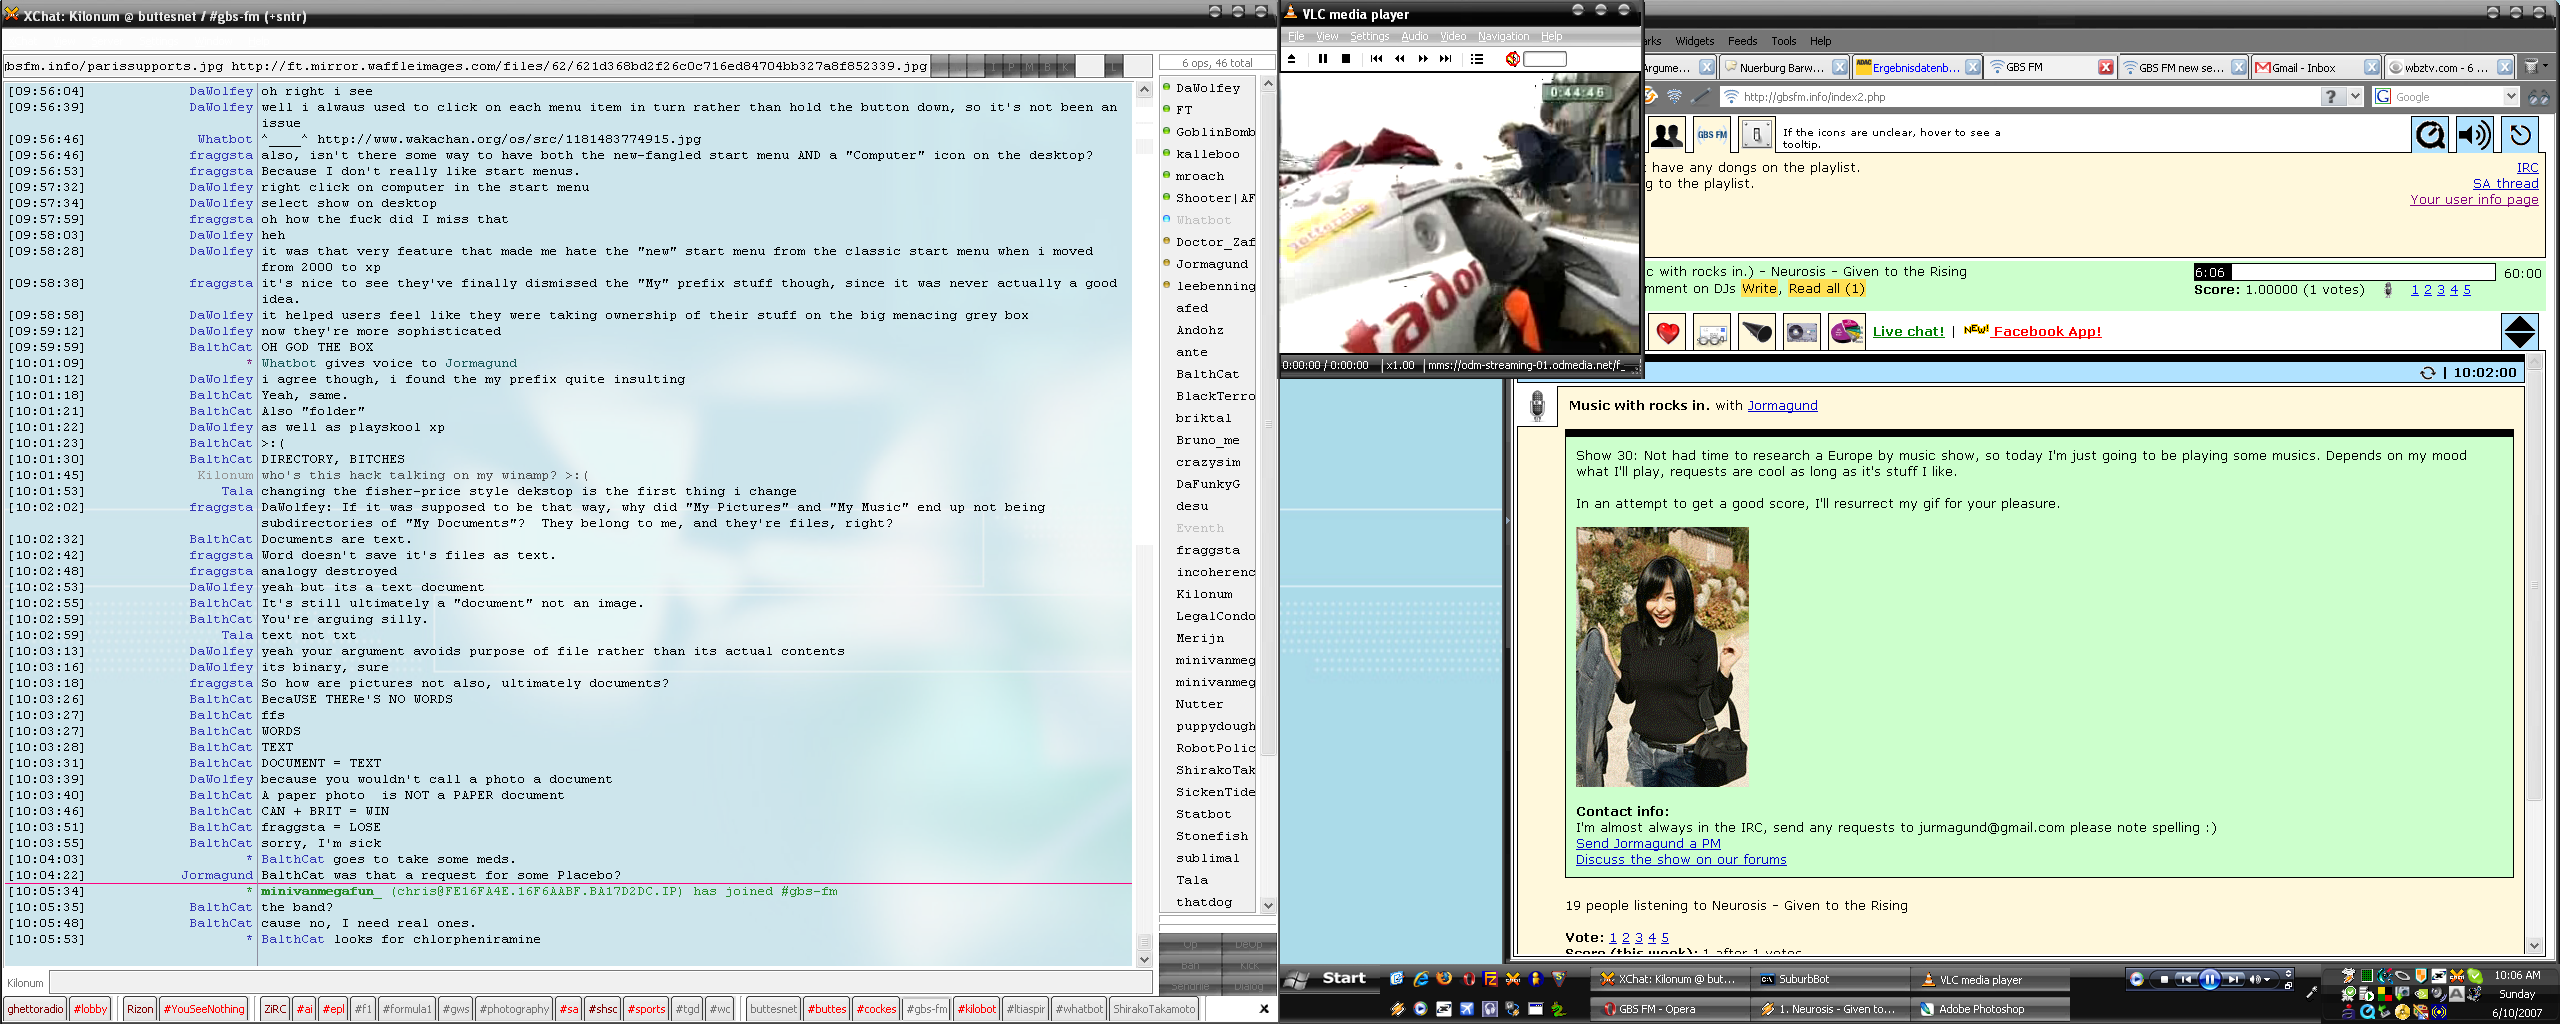Image resolution: width=2560 pixels, height=1024 pixels.
Task: Click the media toolbar pause button in taskbar
Action: click(2210, 979)
